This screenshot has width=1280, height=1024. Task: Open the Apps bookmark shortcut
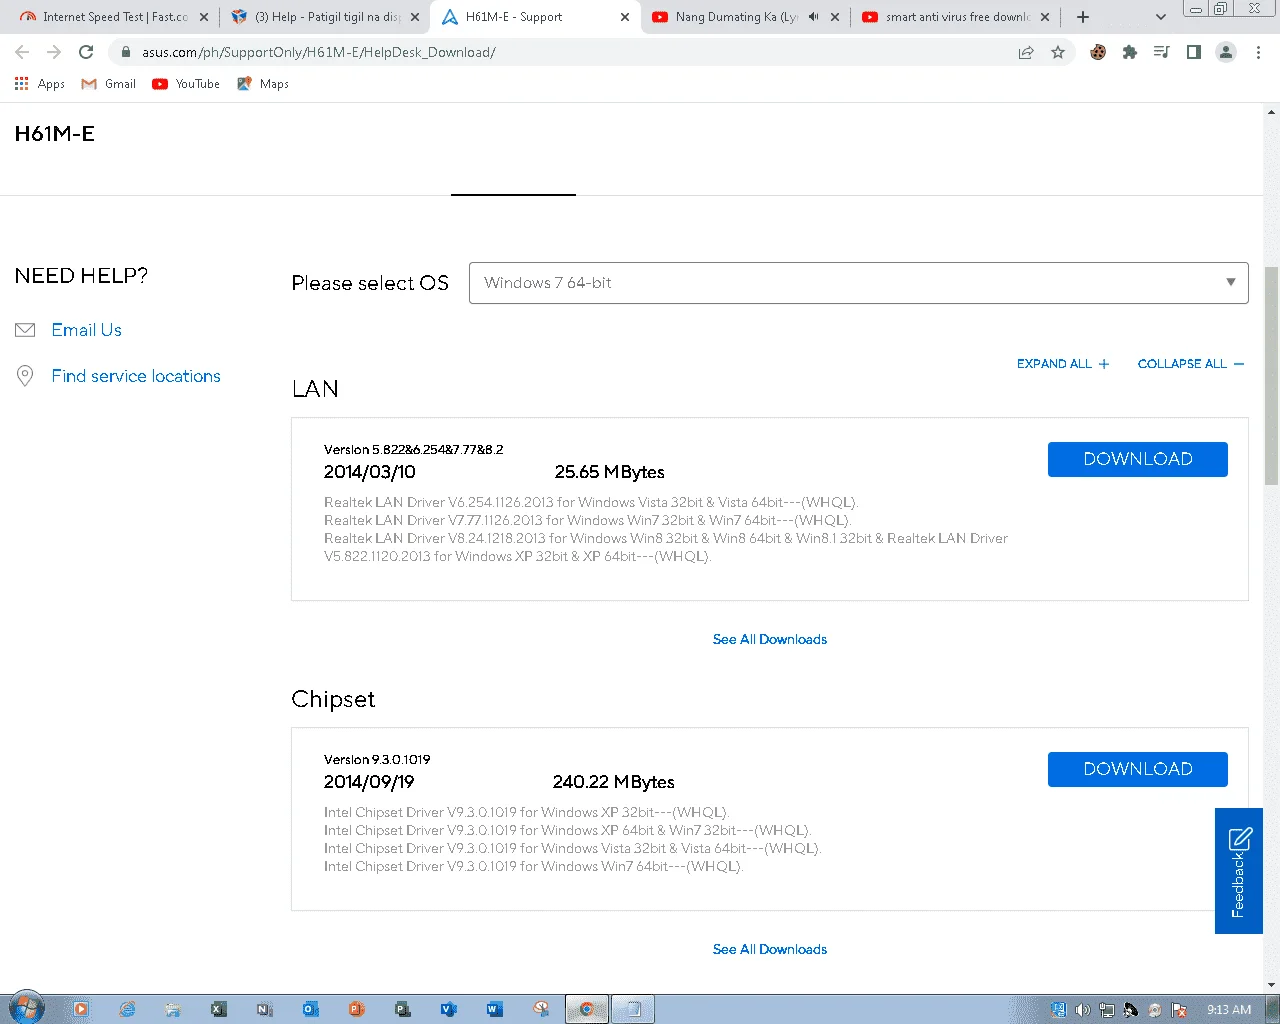coord(40,84)
